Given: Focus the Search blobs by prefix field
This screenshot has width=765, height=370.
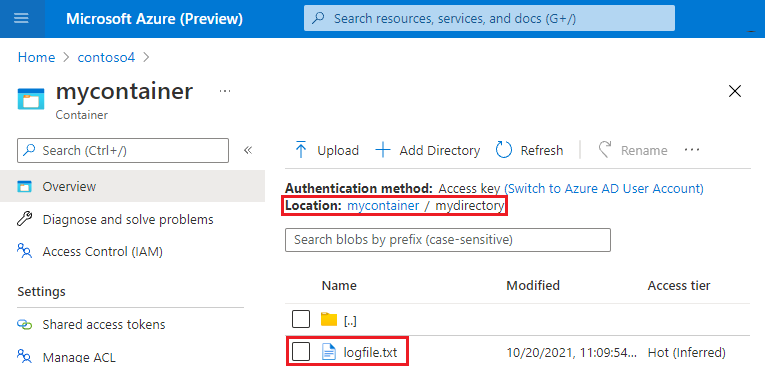Looking at the screenshot, I should pyautogui.click(x=448, y=240).
